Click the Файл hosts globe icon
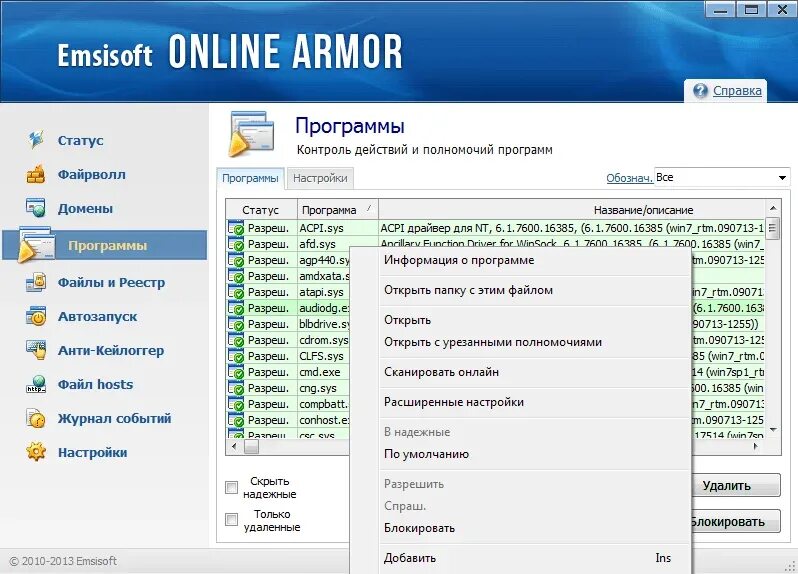 tap(36, 384)
